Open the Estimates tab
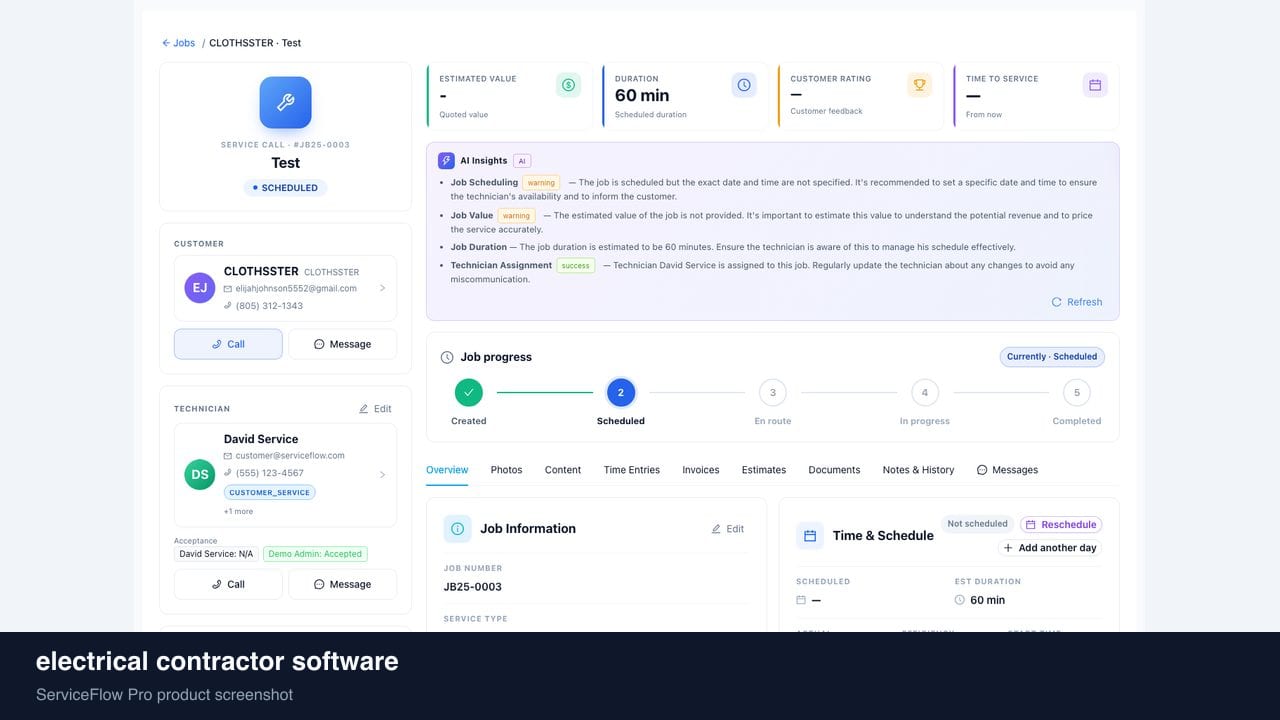The width and height of the screenshot is (1280, 720). click(x=764, y=470)
